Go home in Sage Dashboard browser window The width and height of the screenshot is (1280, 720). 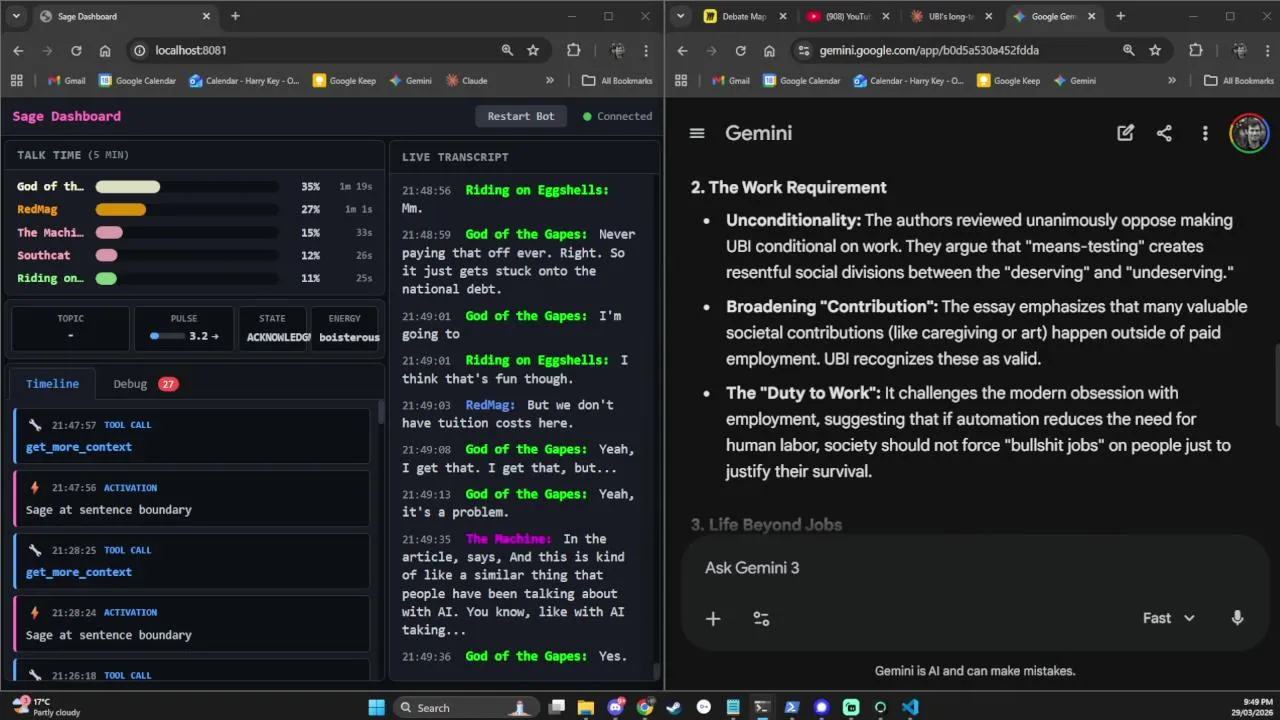click(105, 50)
